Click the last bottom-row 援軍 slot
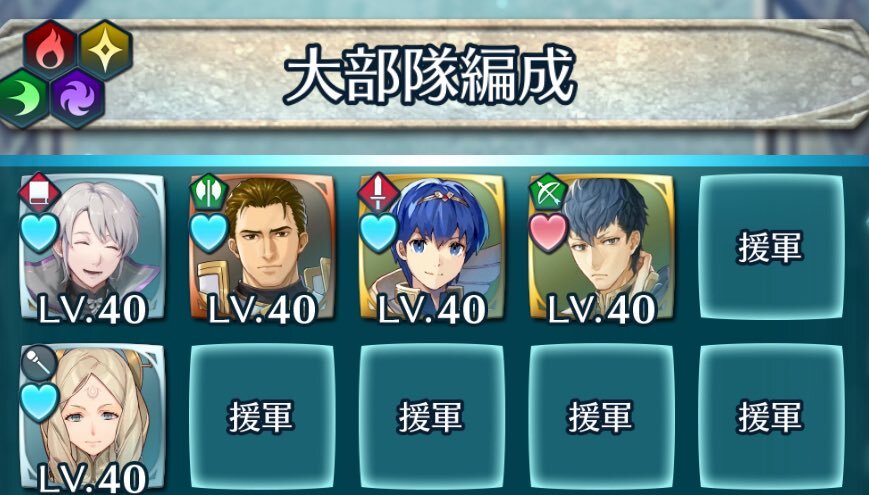Image resolution: width=869 pixels, height=495 pixels. 771,417
